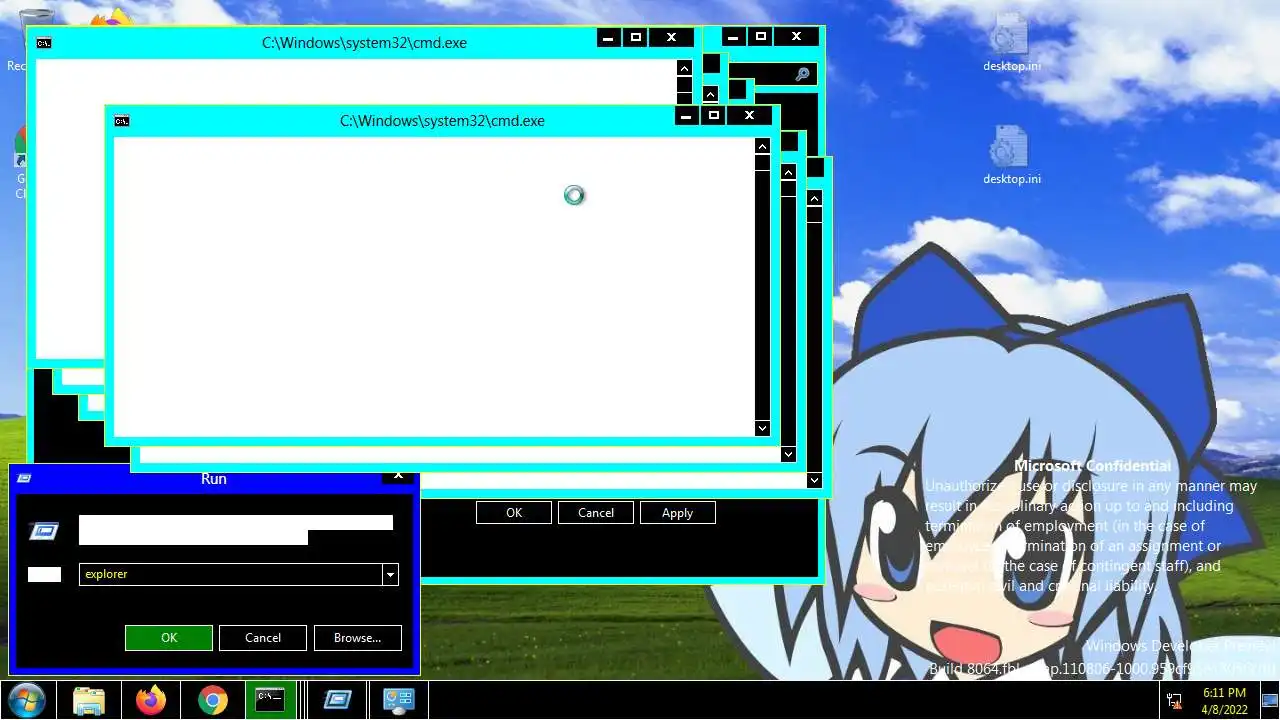Close the front cmd.exe window
1280x720 pixels.
749,117
